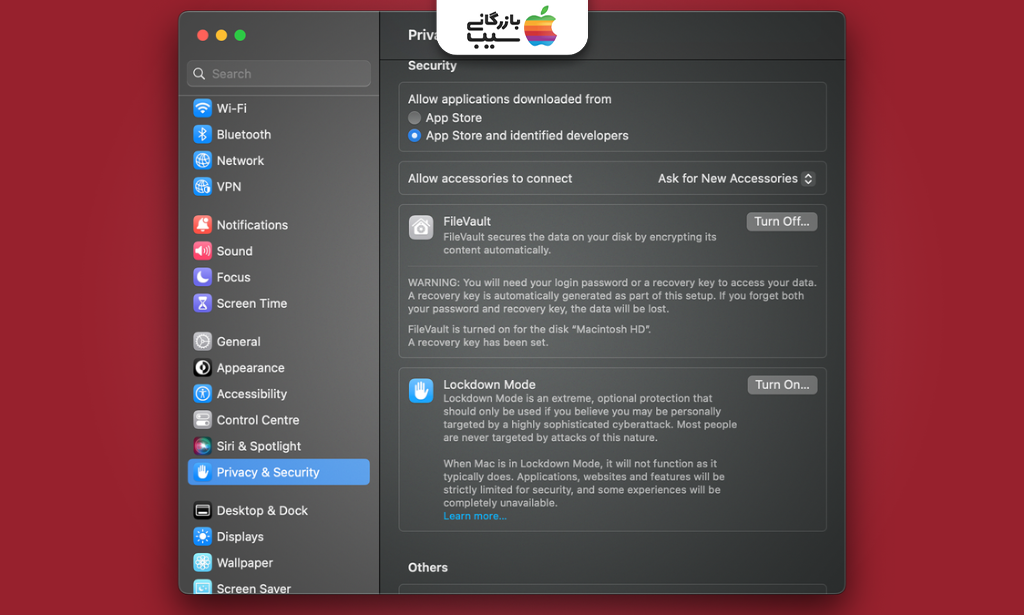Click the VPN sidebar icon
The width and height of the screenshot is (1024, 615).
click(x=202, y=186)
